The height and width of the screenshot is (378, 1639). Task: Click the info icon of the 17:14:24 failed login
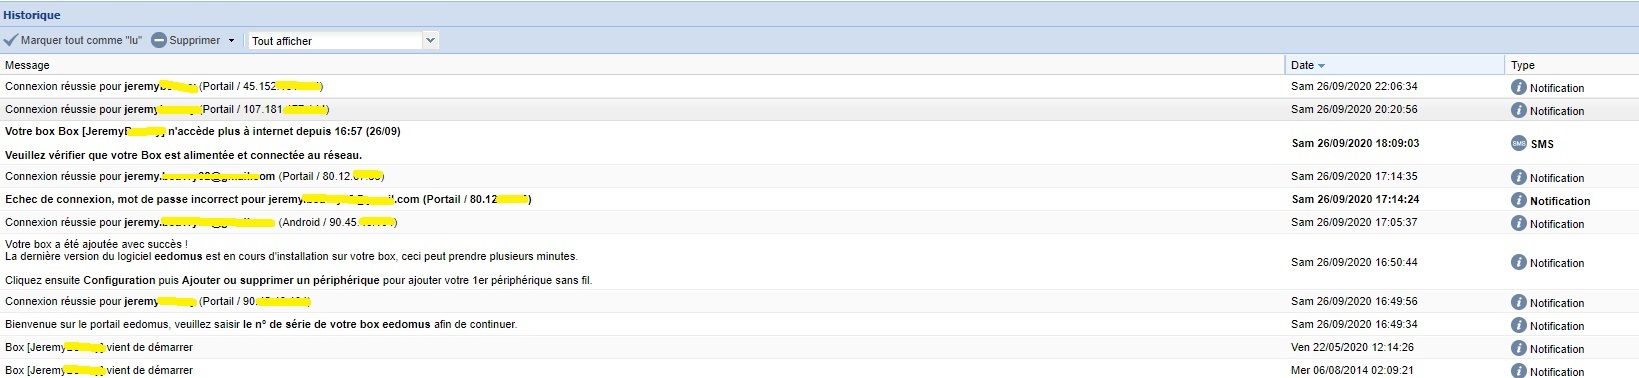tap(1519, 200)
